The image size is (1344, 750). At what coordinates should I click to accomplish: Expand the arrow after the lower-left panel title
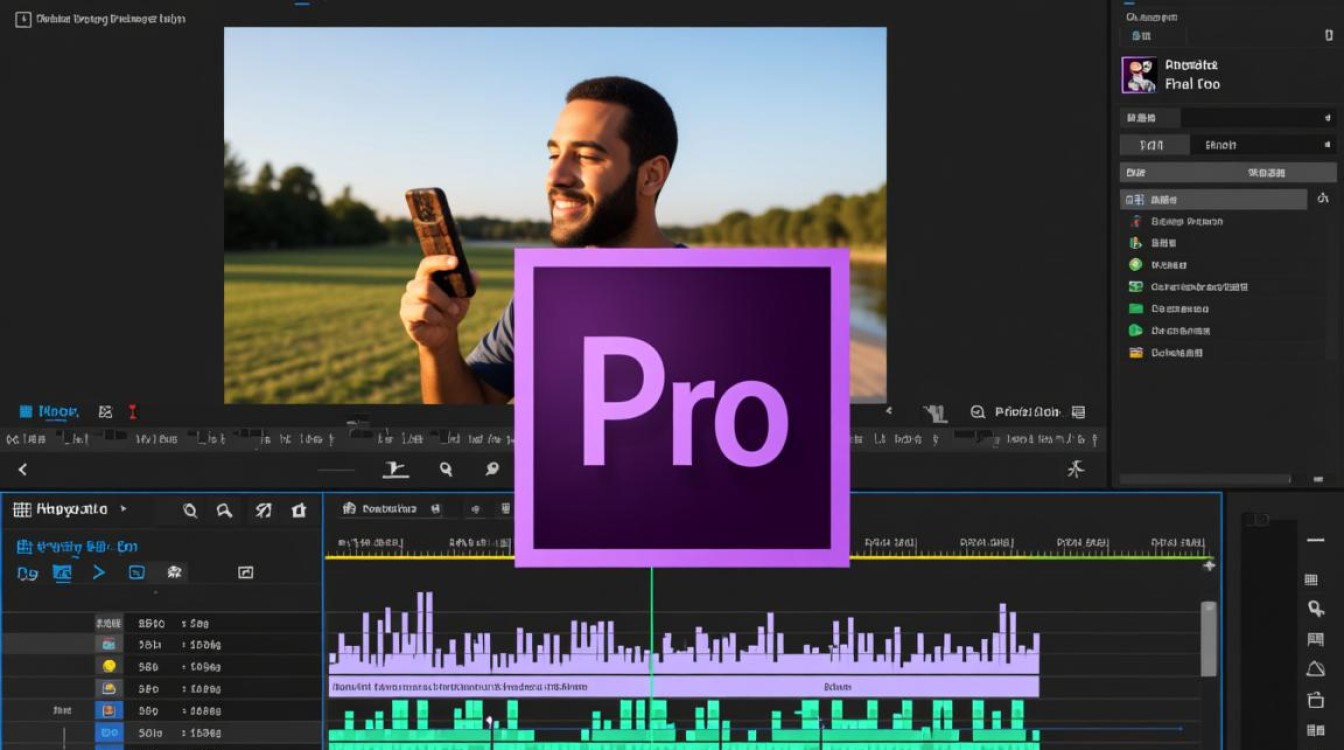pos(123,509)
